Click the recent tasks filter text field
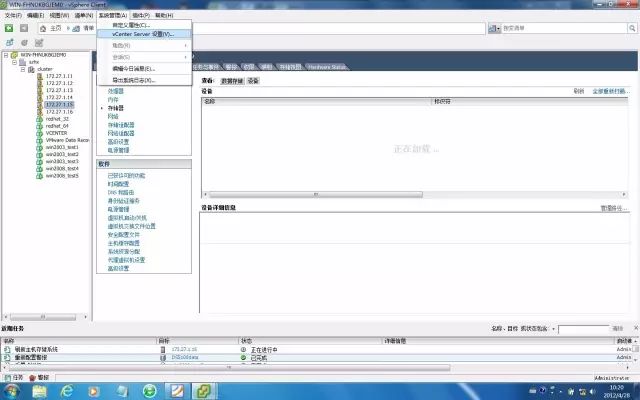The image size is (640, 400). pos(583,329)
